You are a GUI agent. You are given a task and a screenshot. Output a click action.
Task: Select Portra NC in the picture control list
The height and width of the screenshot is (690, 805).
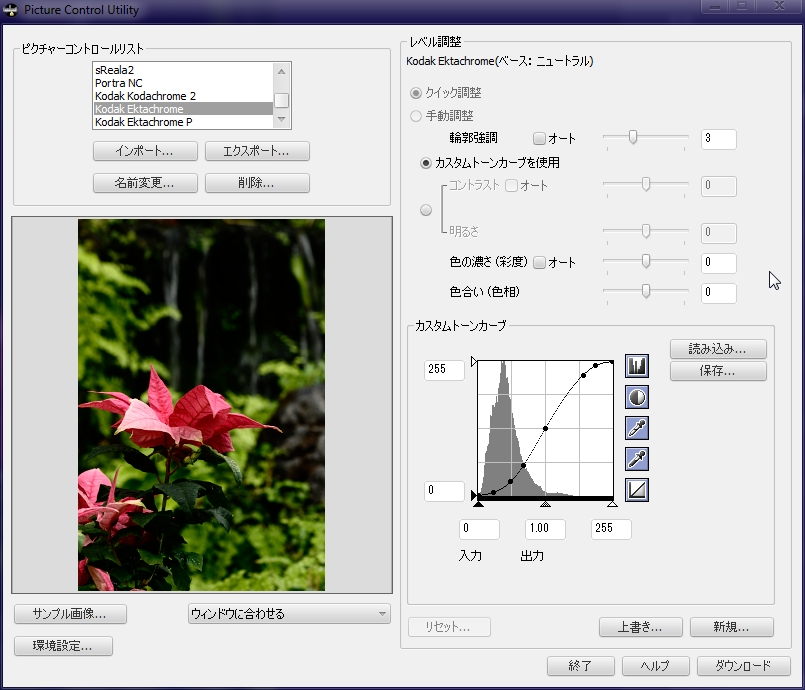[x=119, y=83]
